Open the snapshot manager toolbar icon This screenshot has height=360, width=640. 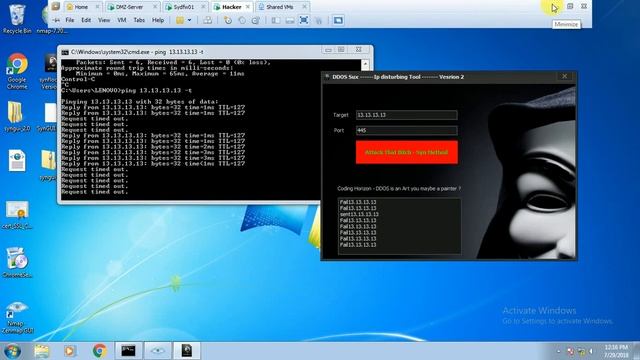(x=256, y=20)
